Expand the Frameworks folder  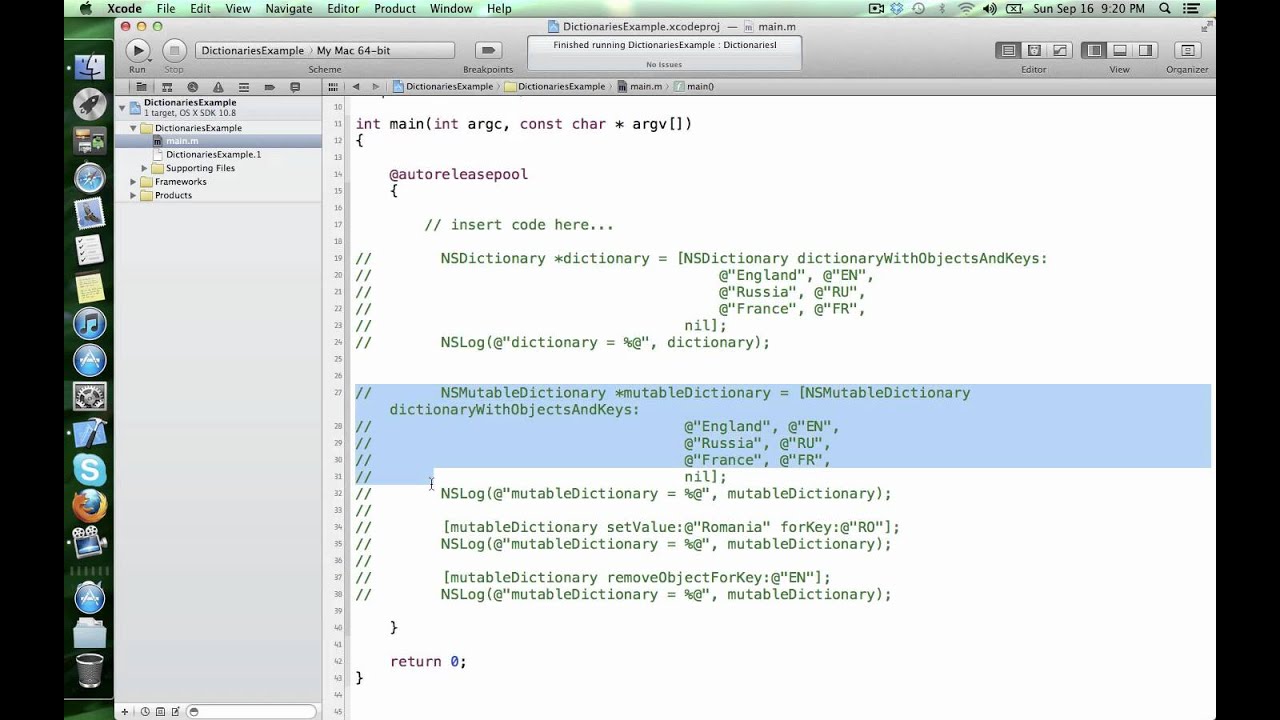click(133, 182)
